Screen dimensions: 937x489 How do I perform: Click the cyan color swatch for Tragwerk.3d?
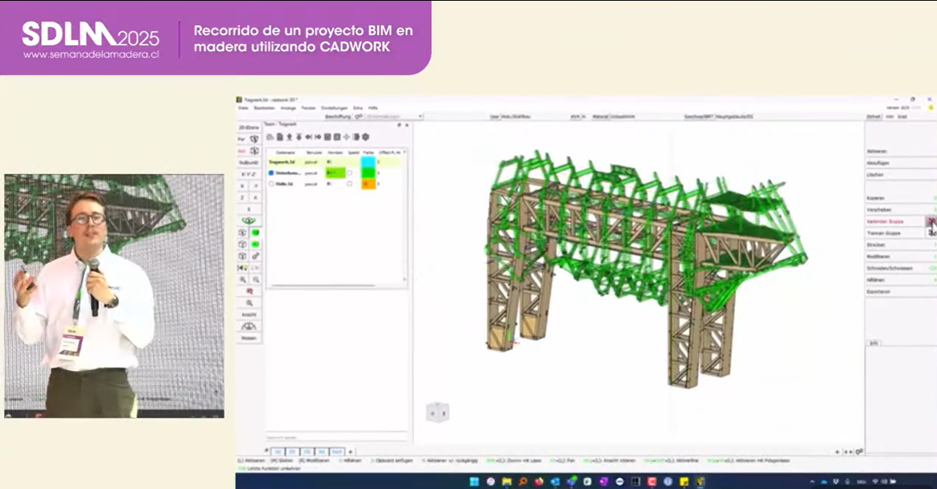(x=368, y=161)
